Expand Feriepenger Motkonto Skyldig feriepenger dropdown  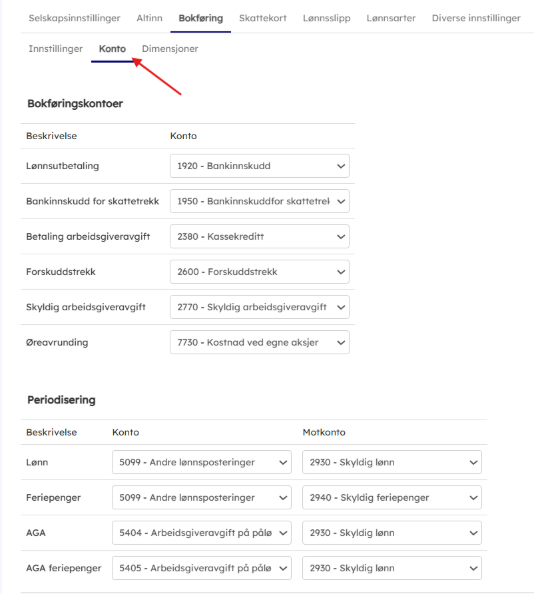(392, 497)
